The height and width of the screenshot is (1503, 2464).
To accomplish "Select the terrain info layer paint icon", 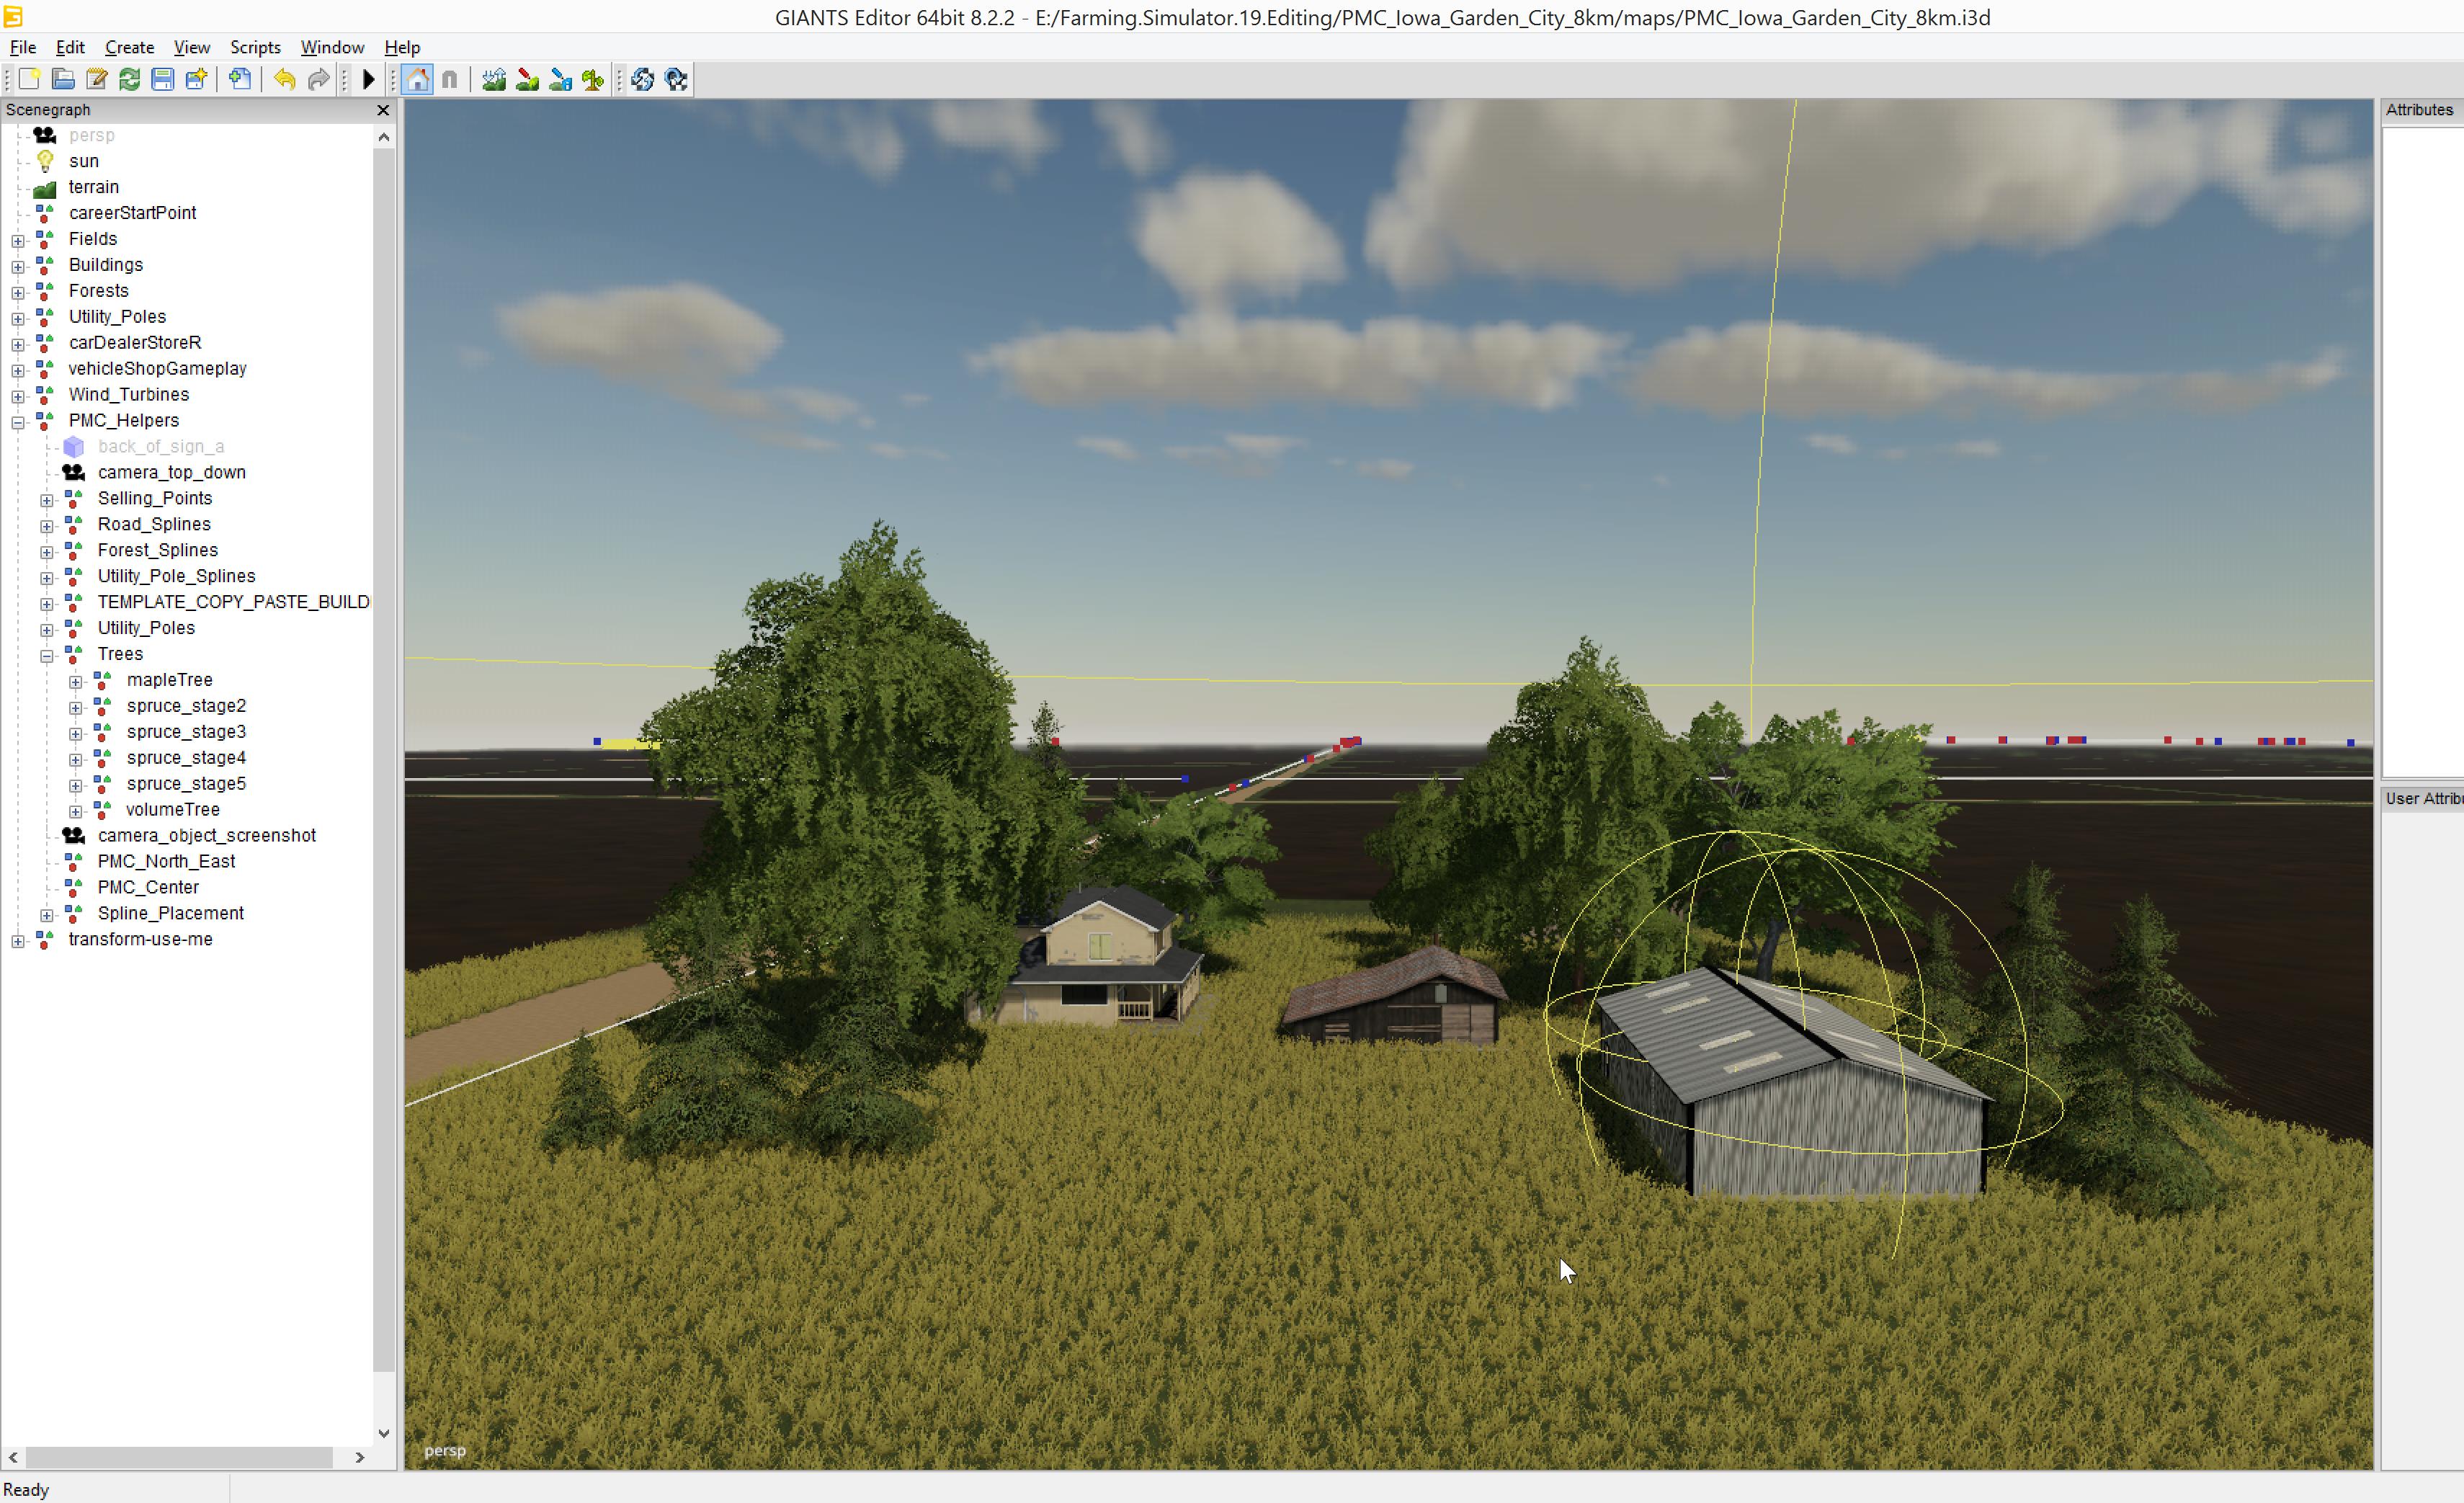I will click(560, 79).
